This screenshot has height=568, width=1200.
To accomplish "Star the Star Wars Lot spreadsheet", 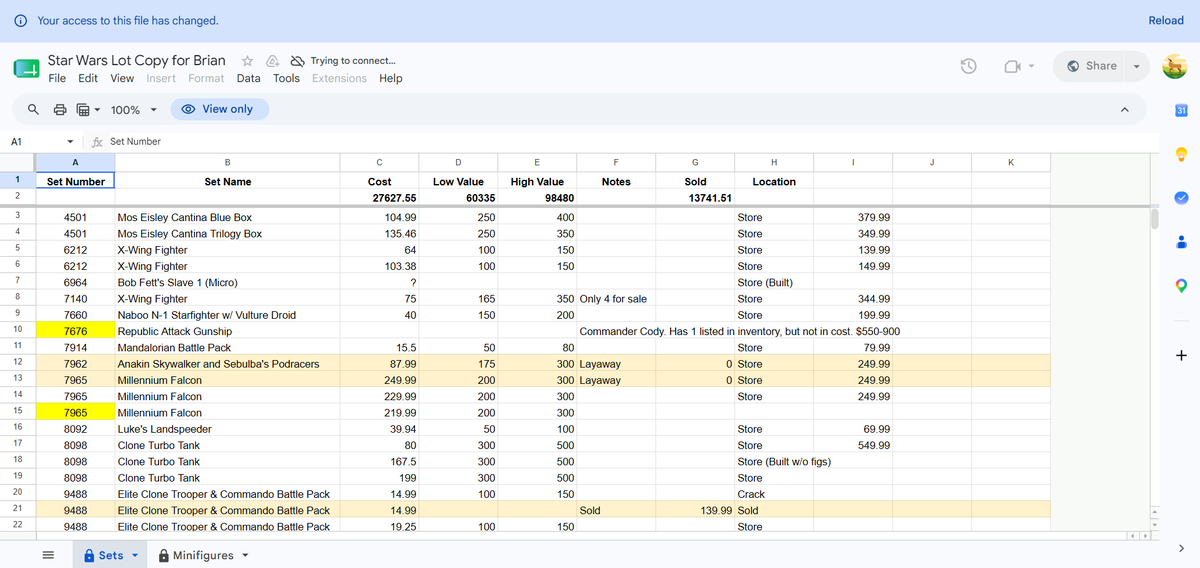I will tap(247, 61).
